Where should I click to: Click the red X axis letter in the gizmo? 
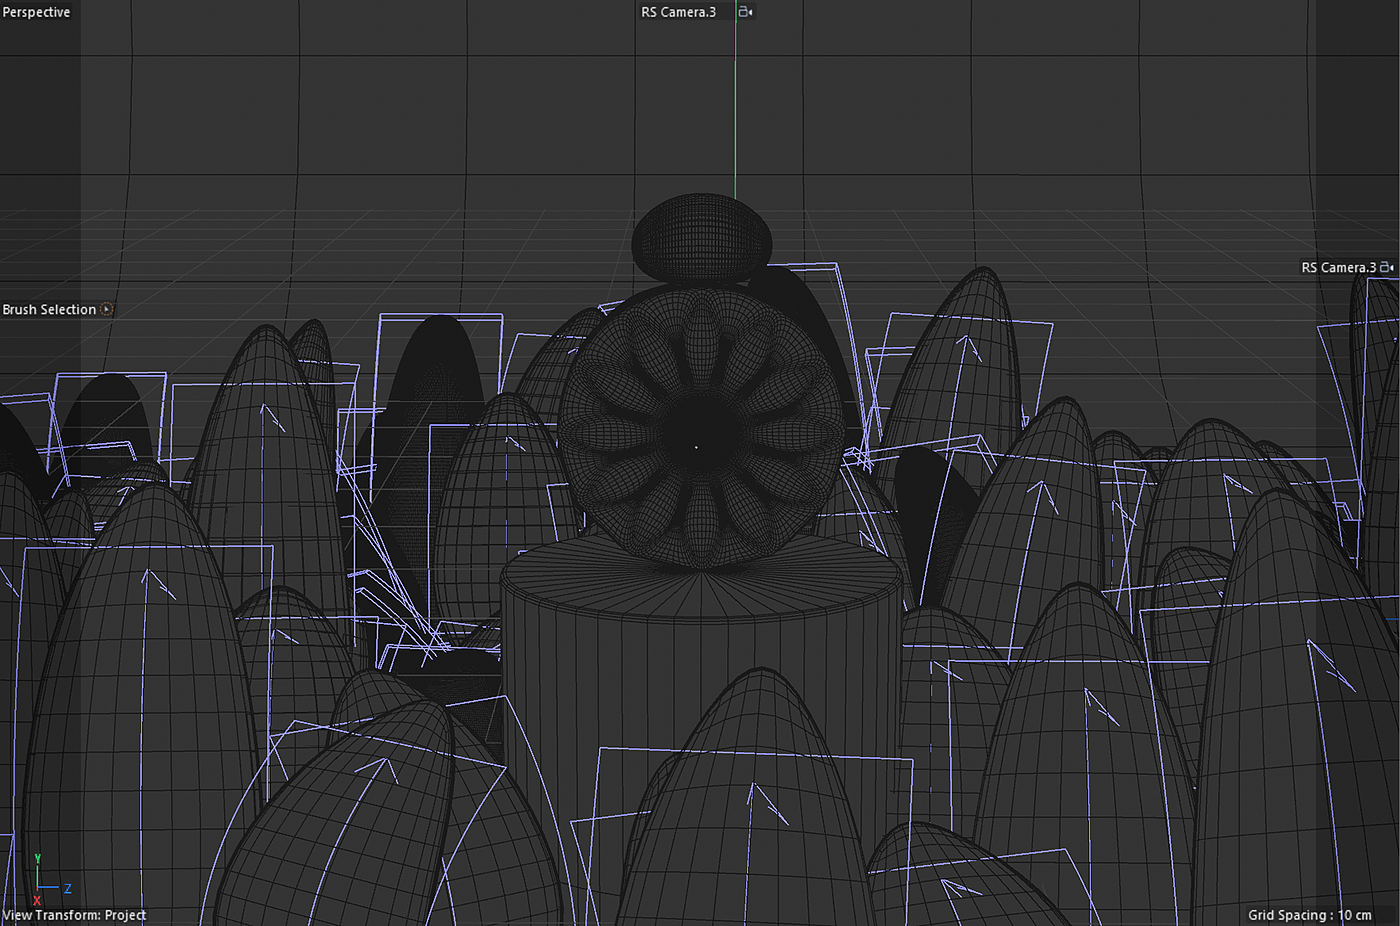tap(37, 901)
